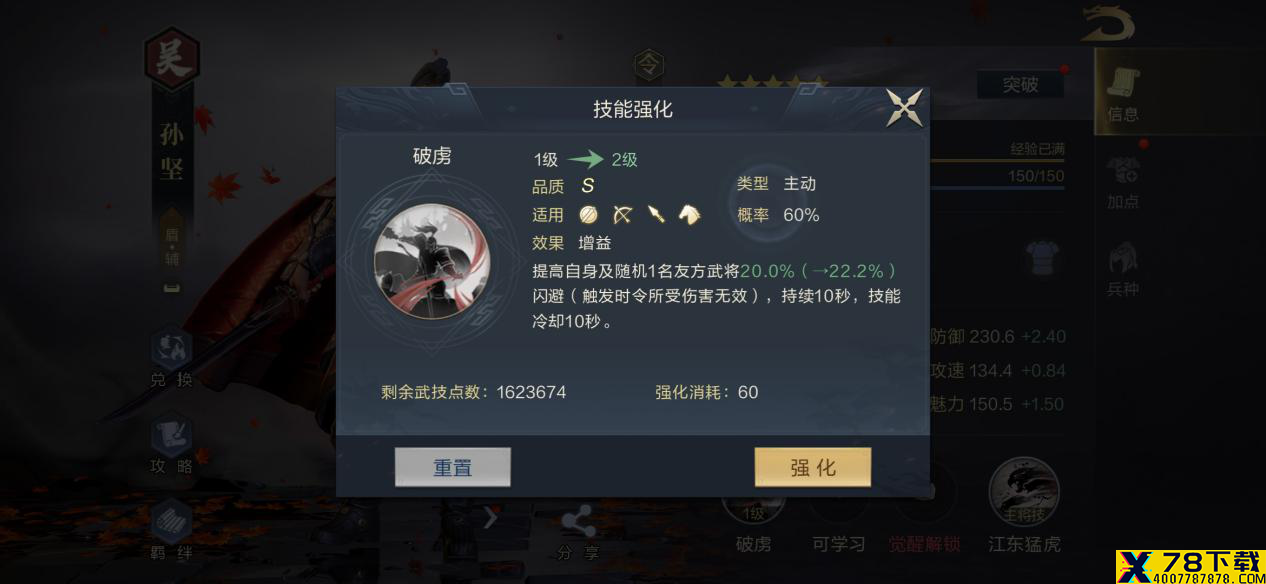This screenshot has height=584, width=1266.
Task: Tap the 分享 share icon
Action: pyautogui.click(x=578, y=534)
